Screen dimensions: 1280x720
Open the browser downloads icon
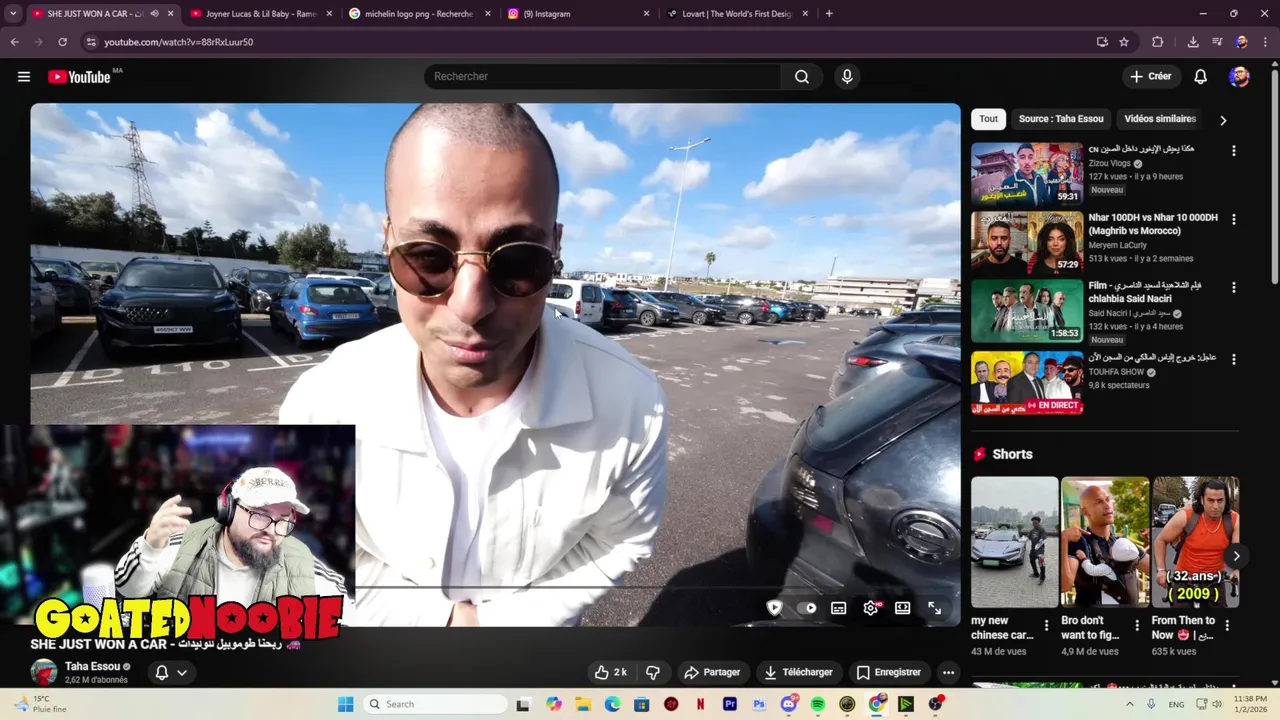tap(1193, 42)
